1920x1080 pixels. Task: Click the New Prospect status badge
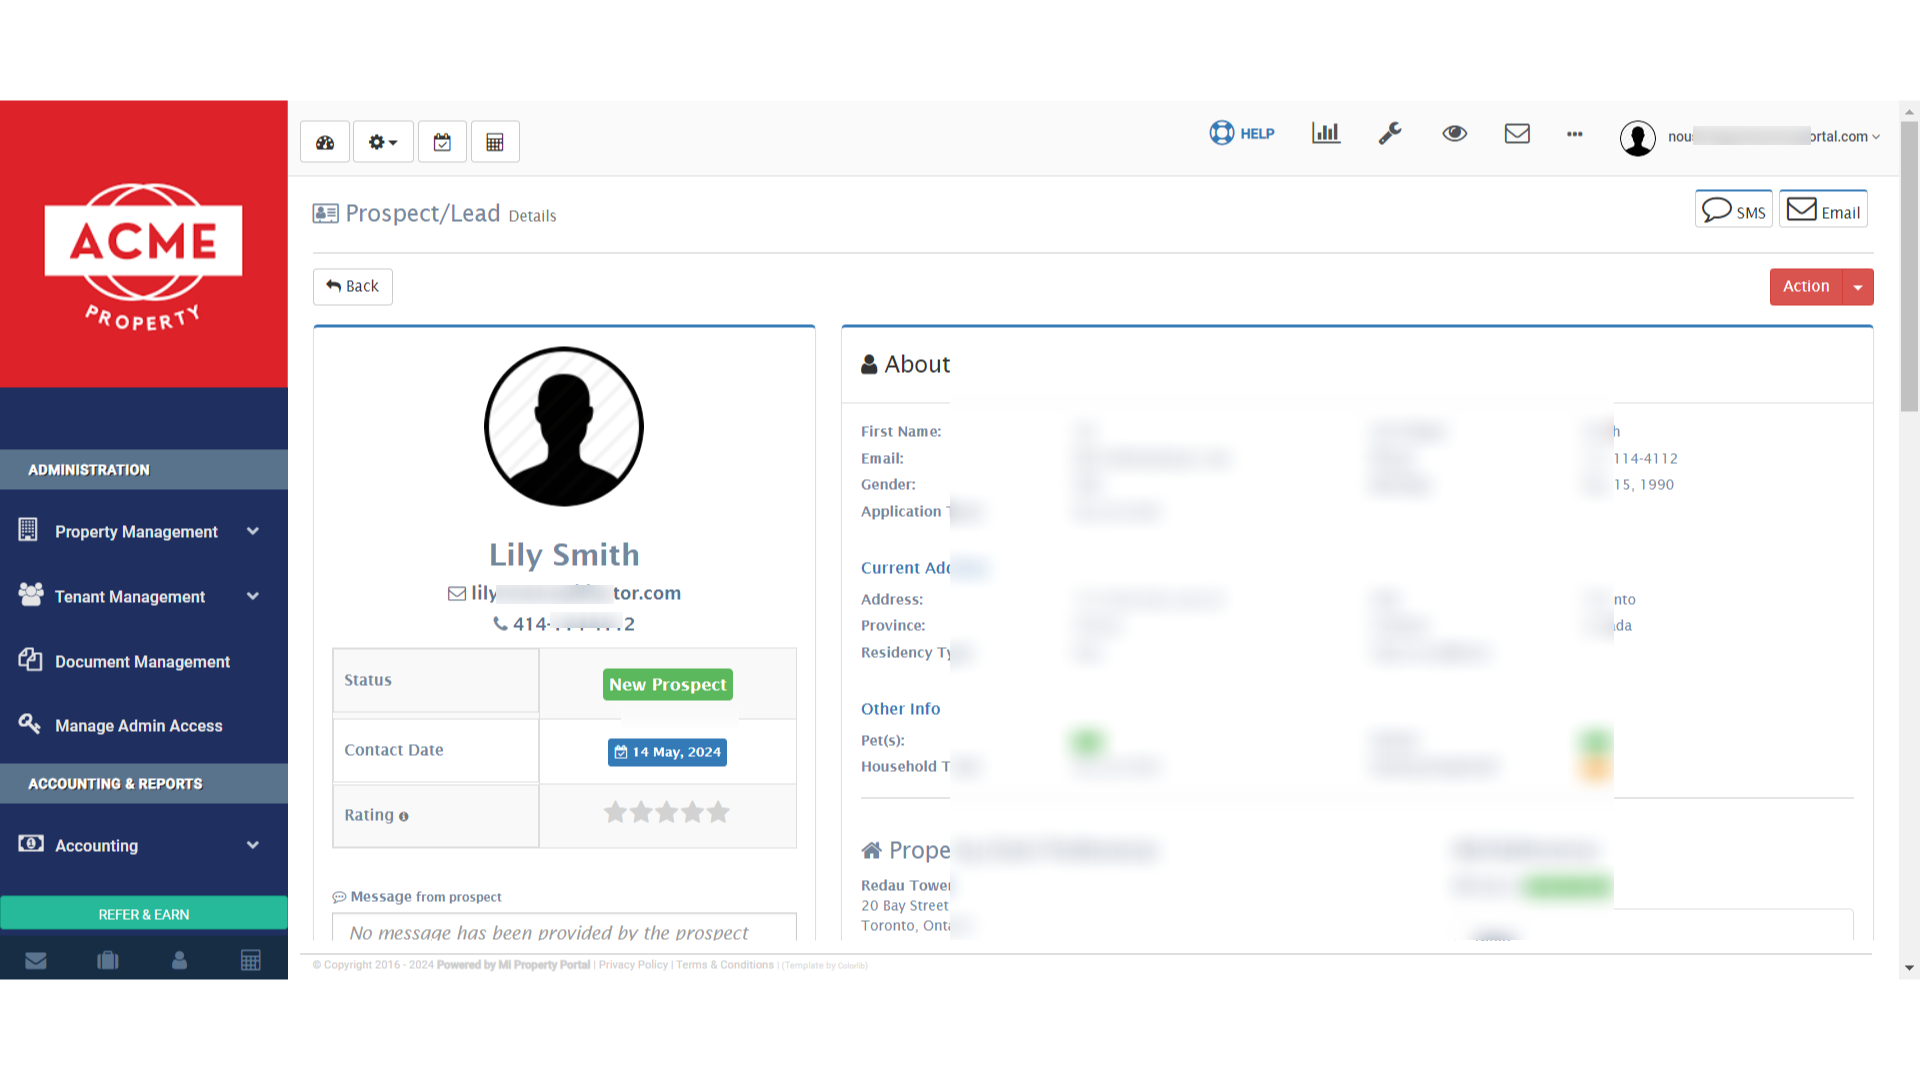(667, 684)
